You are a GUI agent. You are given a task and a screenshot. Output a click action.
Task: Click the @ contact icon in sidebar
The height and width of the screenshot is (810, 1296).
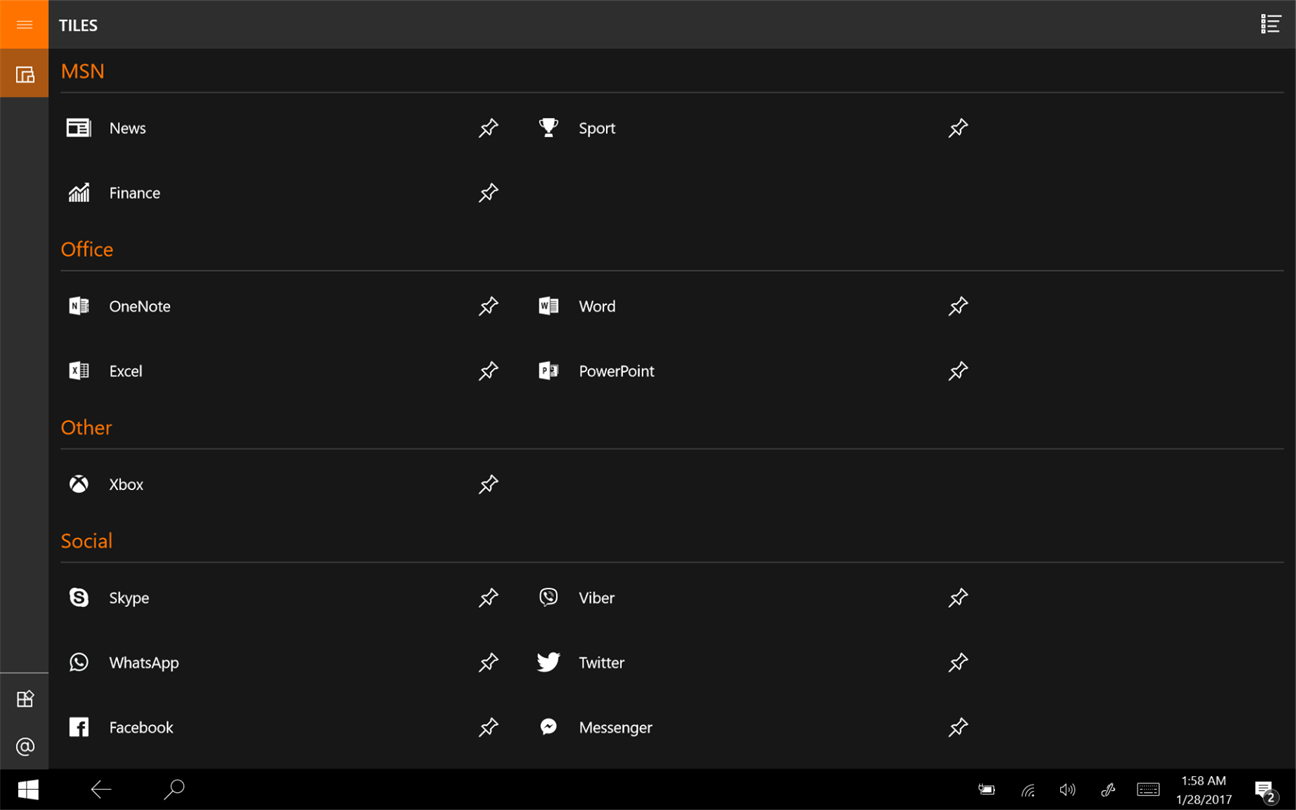[24, 746]
